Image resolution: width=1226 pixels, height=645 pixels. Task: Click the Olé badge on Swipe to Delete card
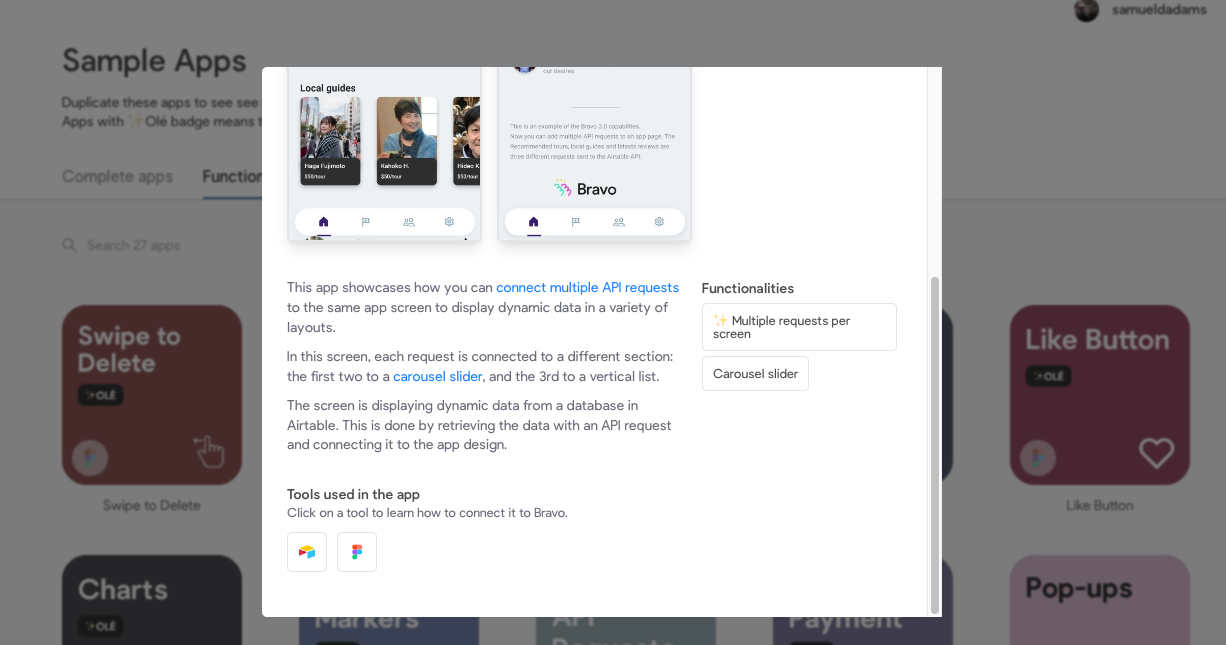click(x=101, y=395)
